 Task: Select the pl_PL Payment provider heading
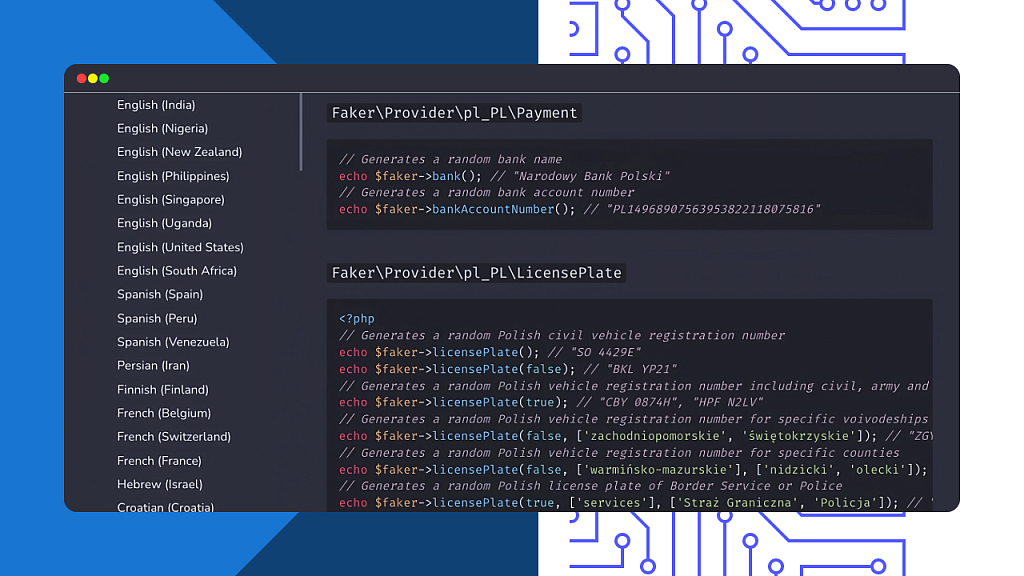(454, 113)
